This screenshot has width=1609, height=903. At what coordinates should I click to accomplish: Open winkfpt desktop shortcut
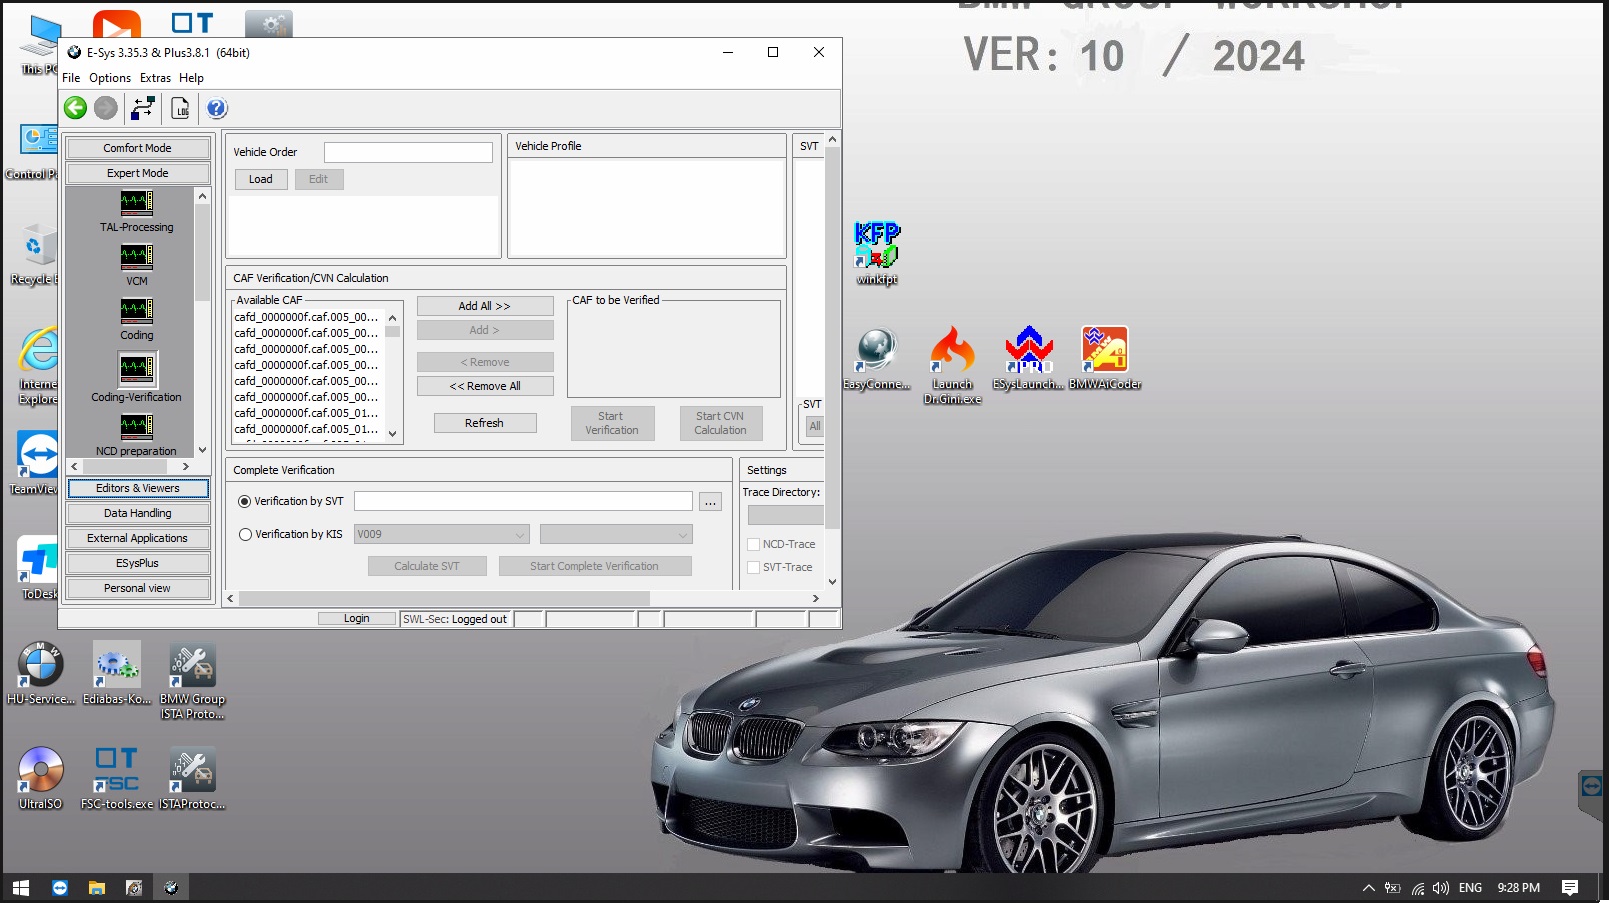tap(877, 253)
